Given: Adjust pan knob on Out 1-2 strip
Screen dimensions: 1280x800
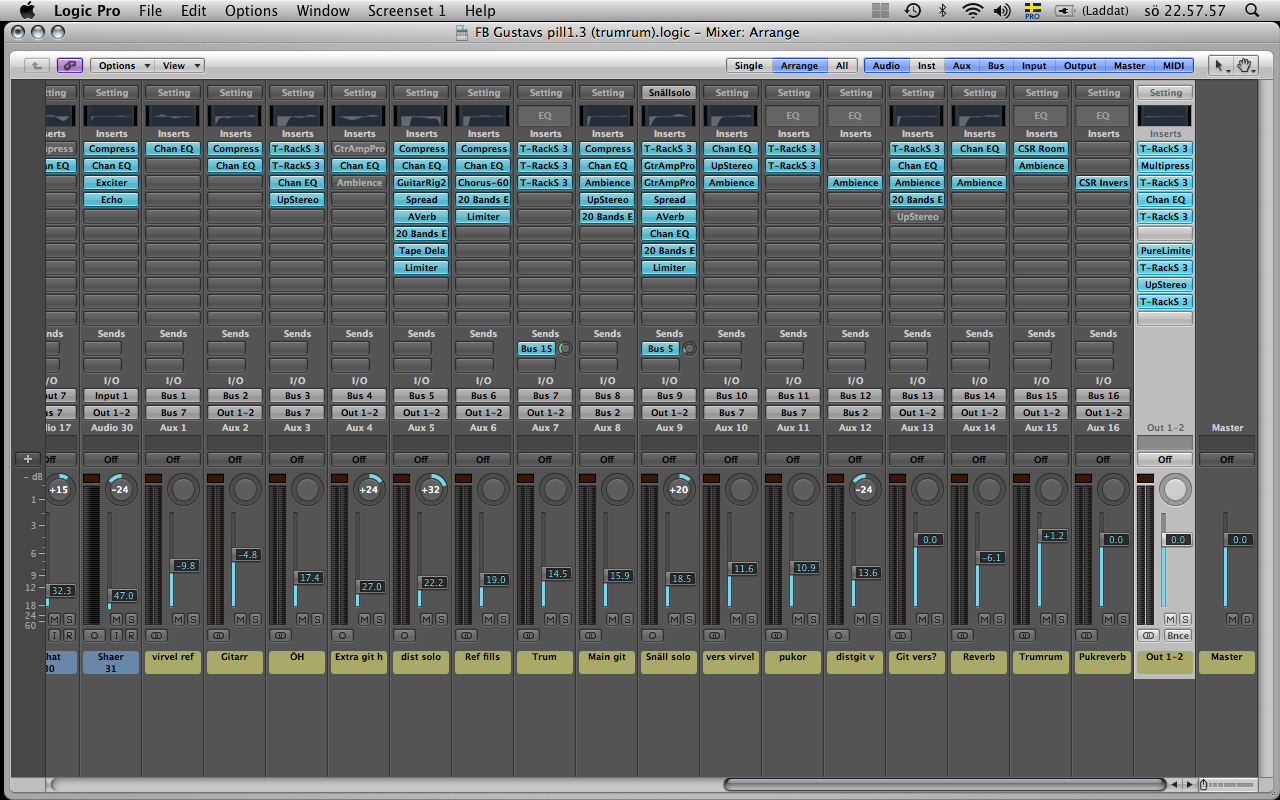Looking at the screenshot, I should pyautogui.click(x=1175, y=489).
